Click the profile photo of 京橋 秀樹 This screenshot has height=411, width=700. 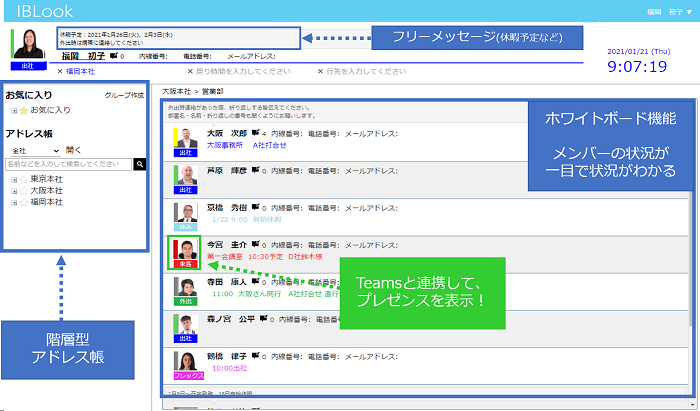184,213
